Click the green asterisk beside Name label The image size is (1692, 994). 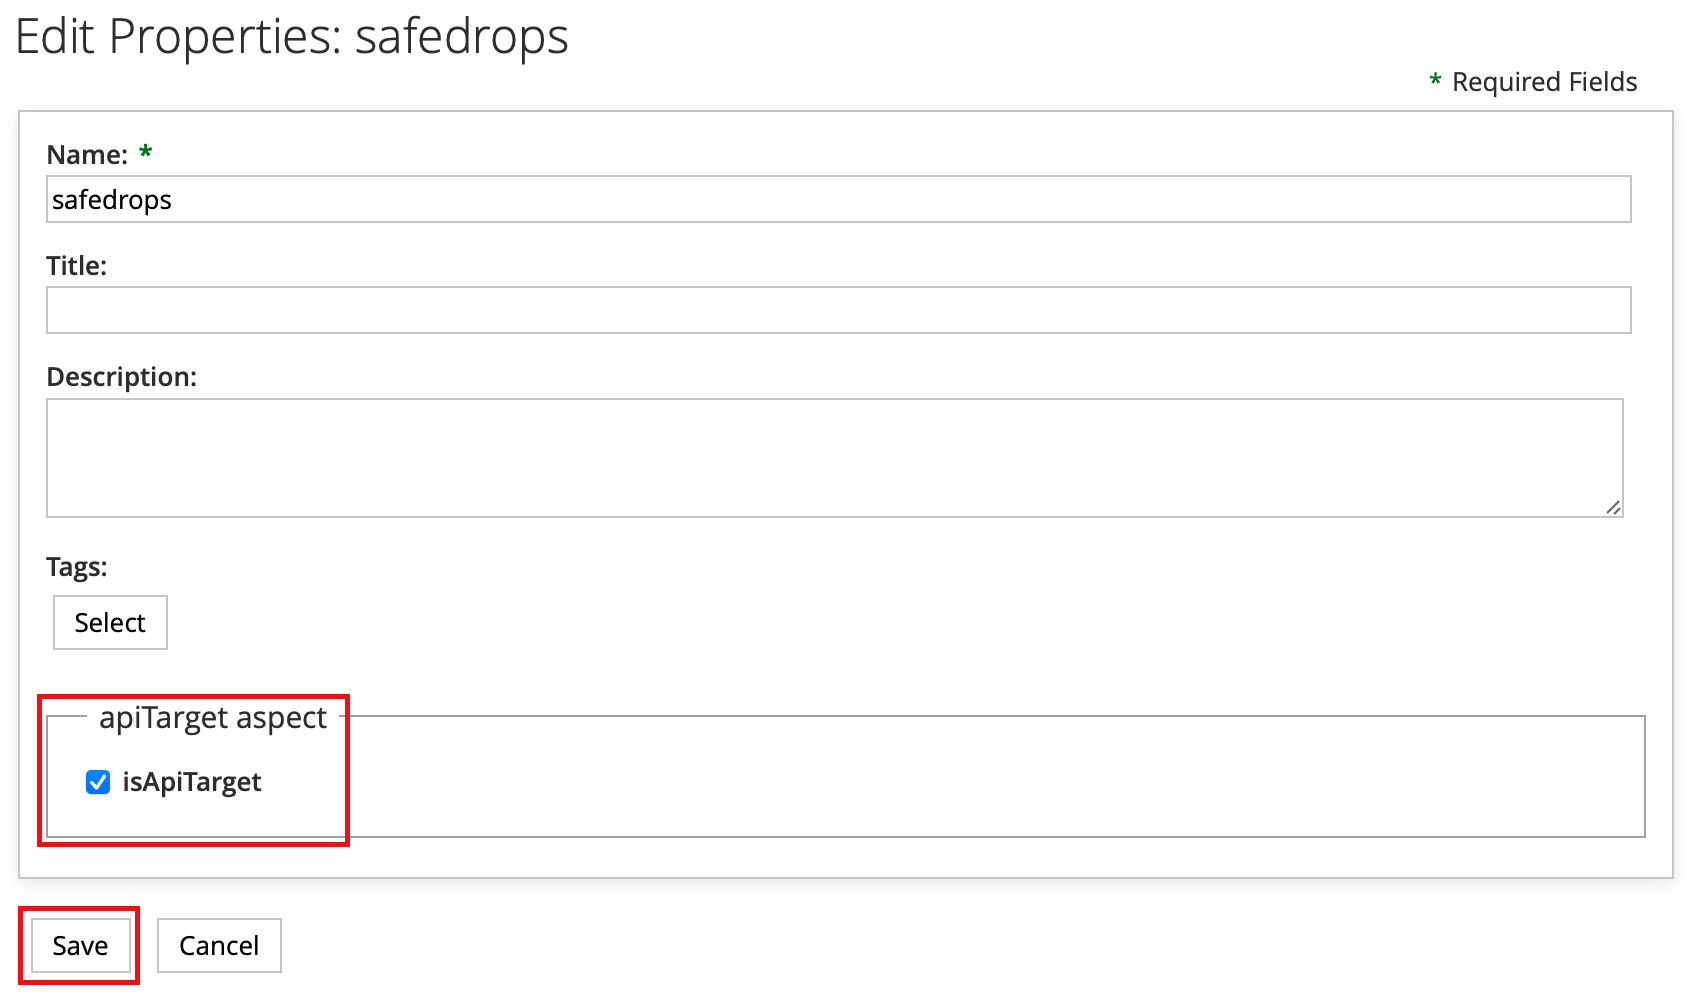146,153
